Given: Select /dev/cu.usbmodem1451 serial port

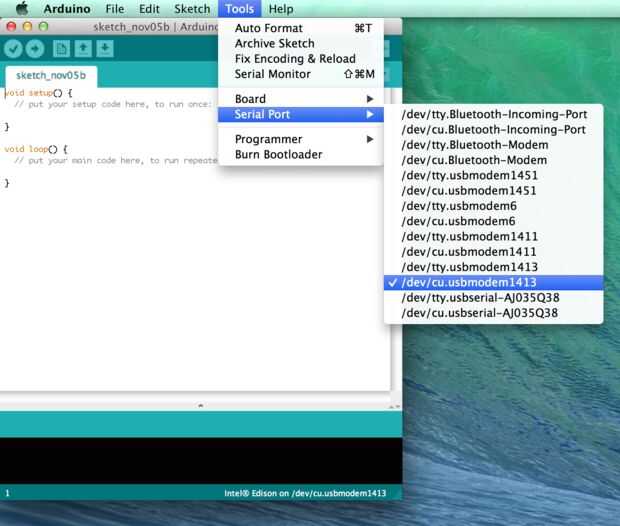Looking at the screenshot, I should pyautogui.click(x=493, y=191).
